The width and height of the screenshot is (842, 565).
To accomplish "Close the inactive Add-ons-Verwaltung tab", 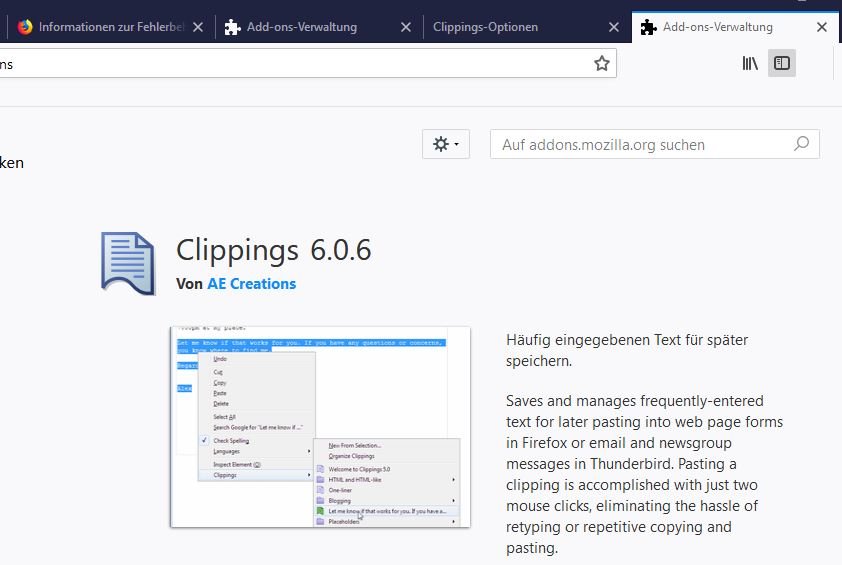I will coord(406,27).
